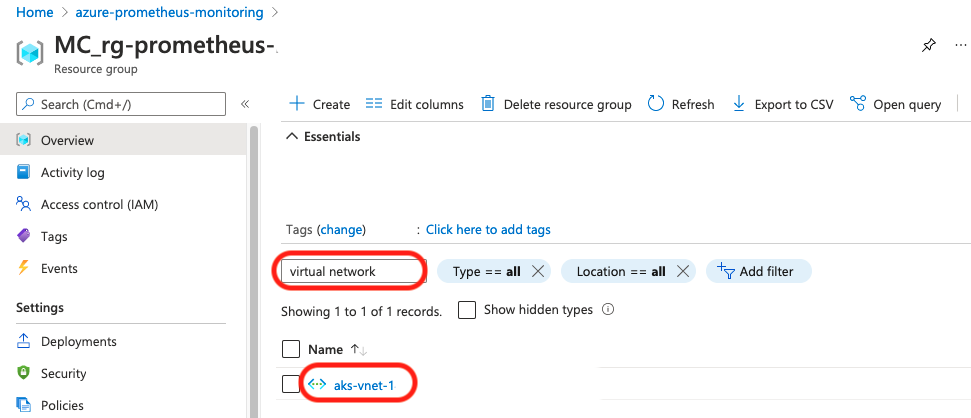Enable Show hidden types checkbox

[467, 310]
